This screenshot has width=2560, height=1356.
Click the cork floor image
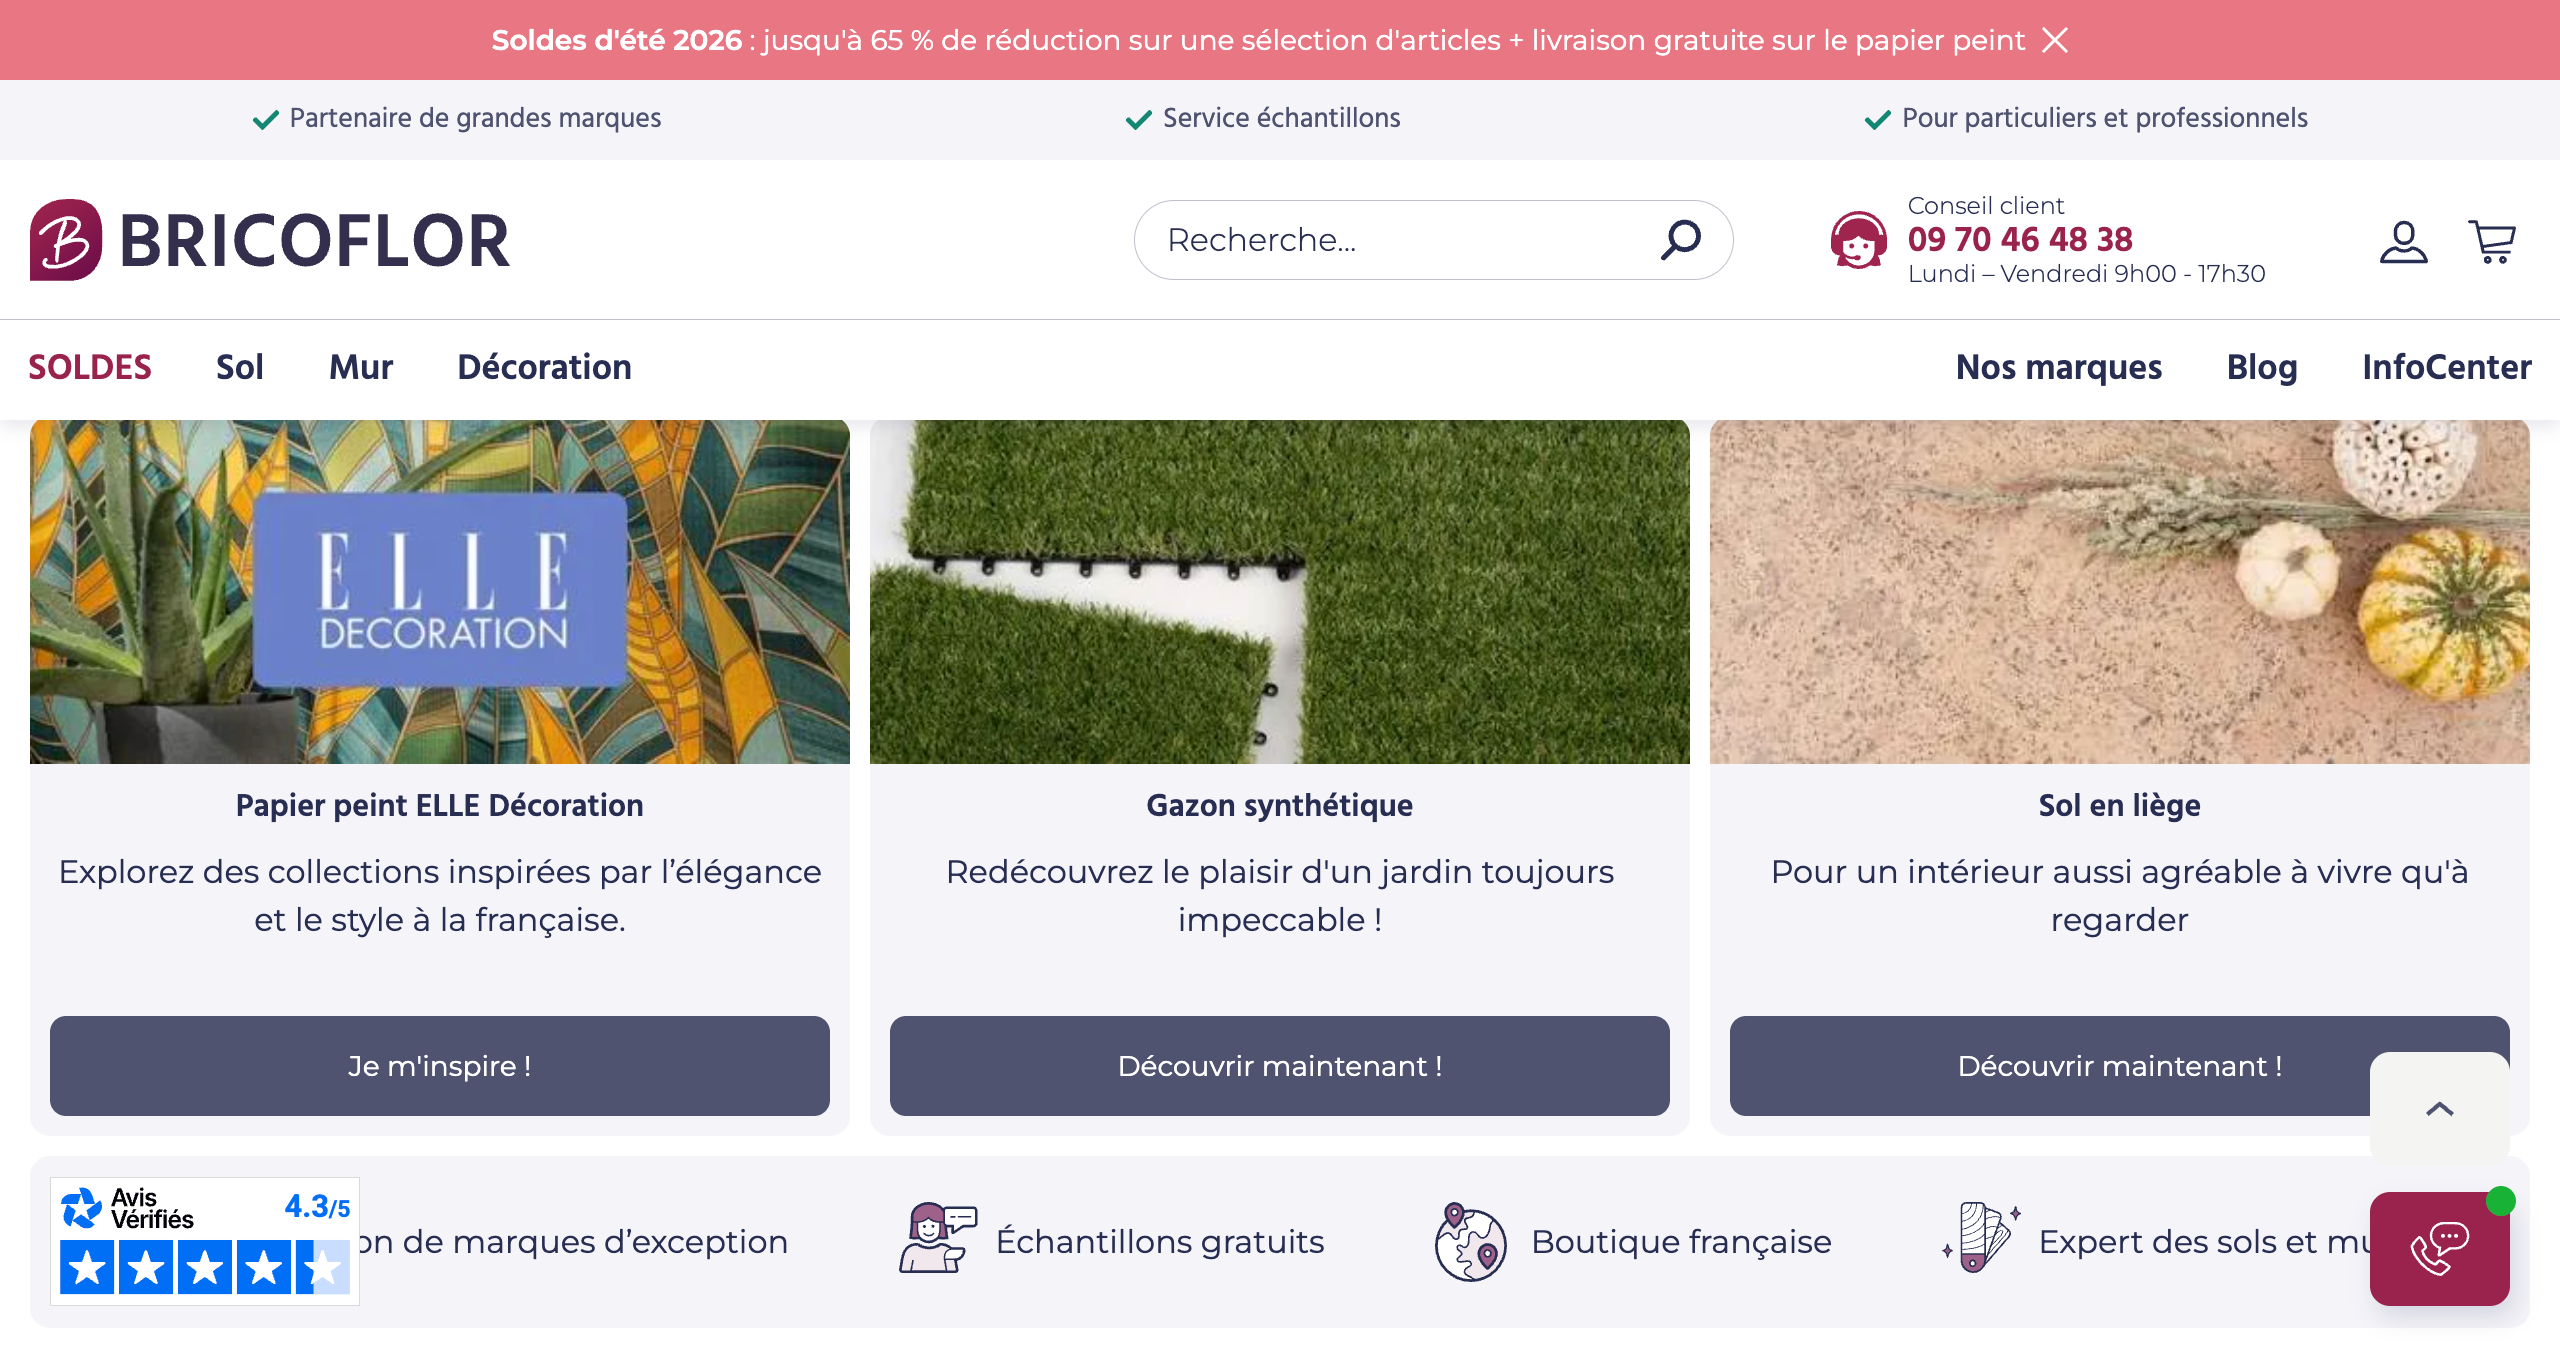tap(2120, 592)
